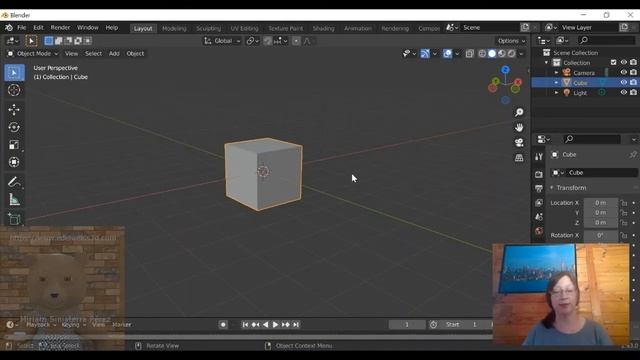The width and height of the screenshot is (640, 360).
Task: Select the Annotate tool
Action: tap(14, 182)
